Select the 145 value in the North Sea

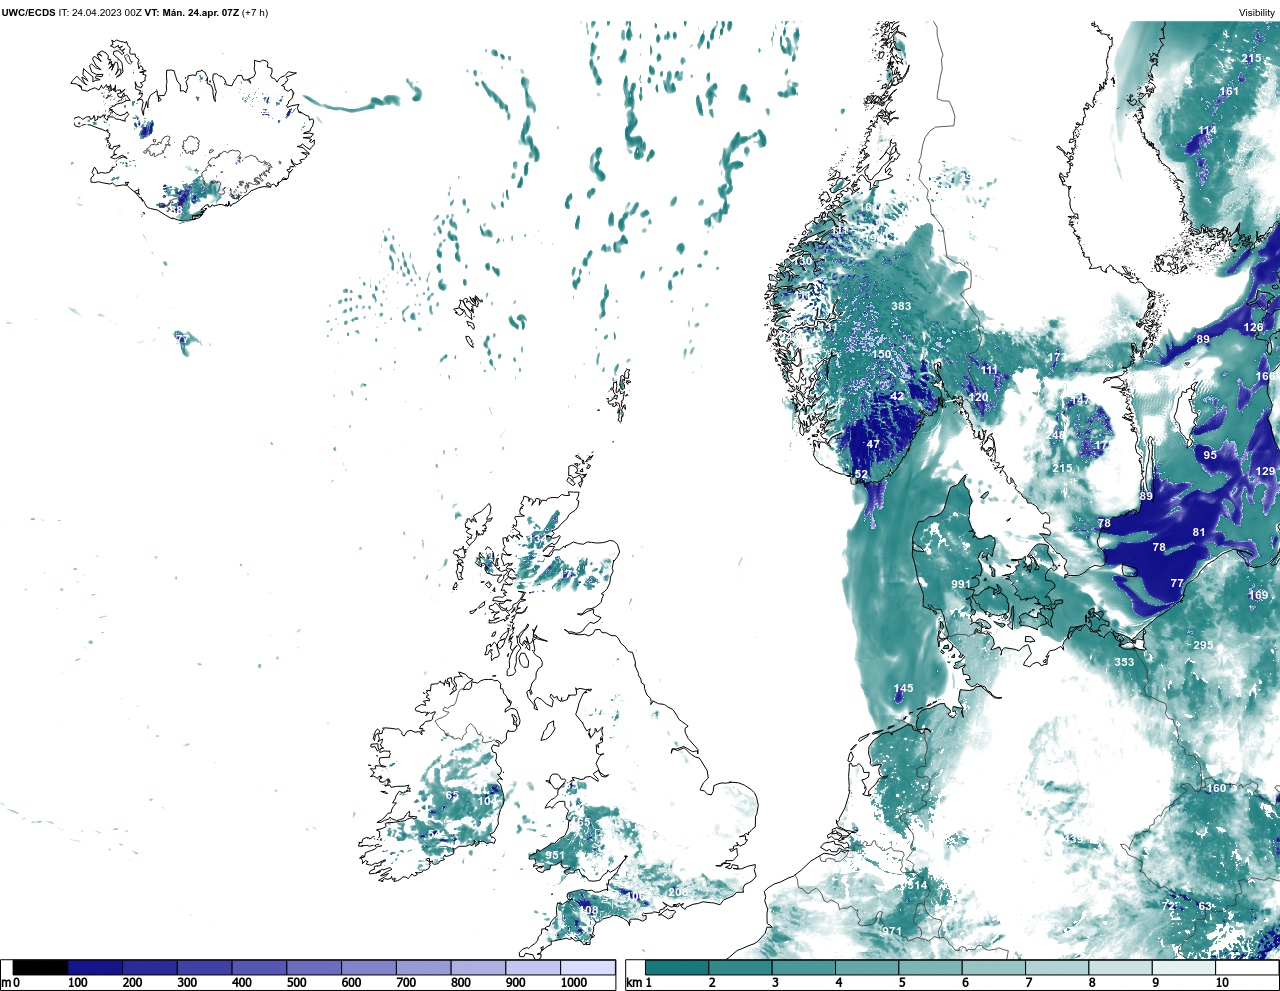[x=903, y=689]
